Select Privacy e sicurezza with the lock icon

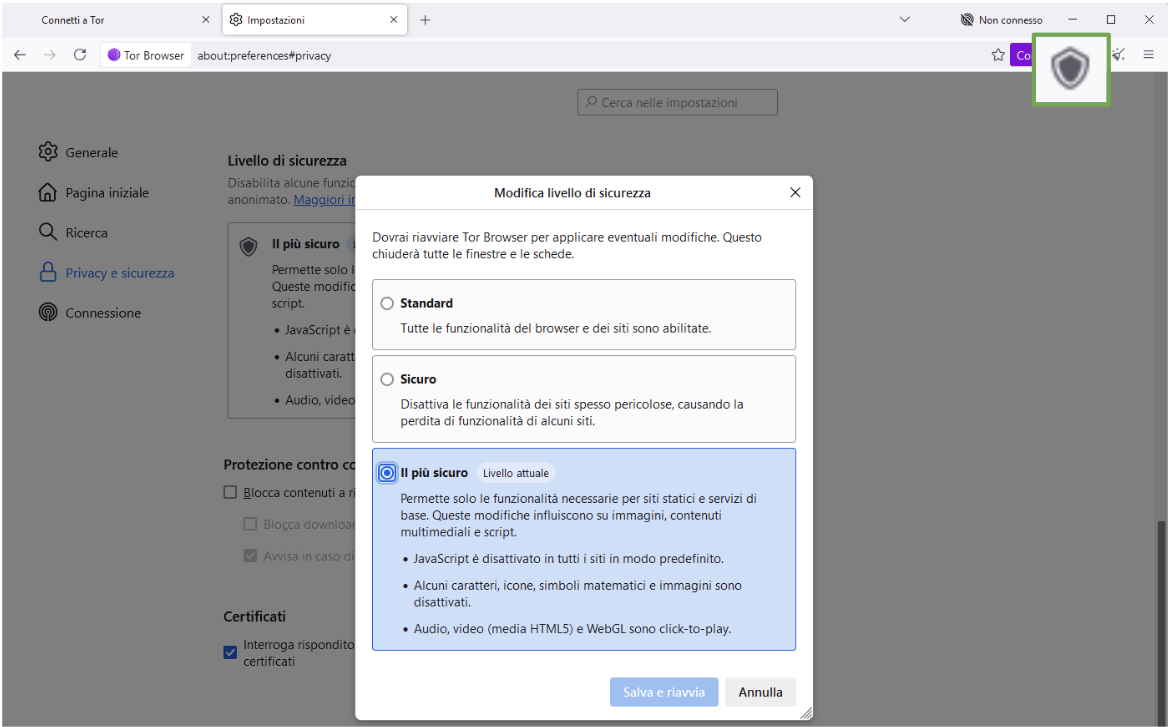coord(47,272)
